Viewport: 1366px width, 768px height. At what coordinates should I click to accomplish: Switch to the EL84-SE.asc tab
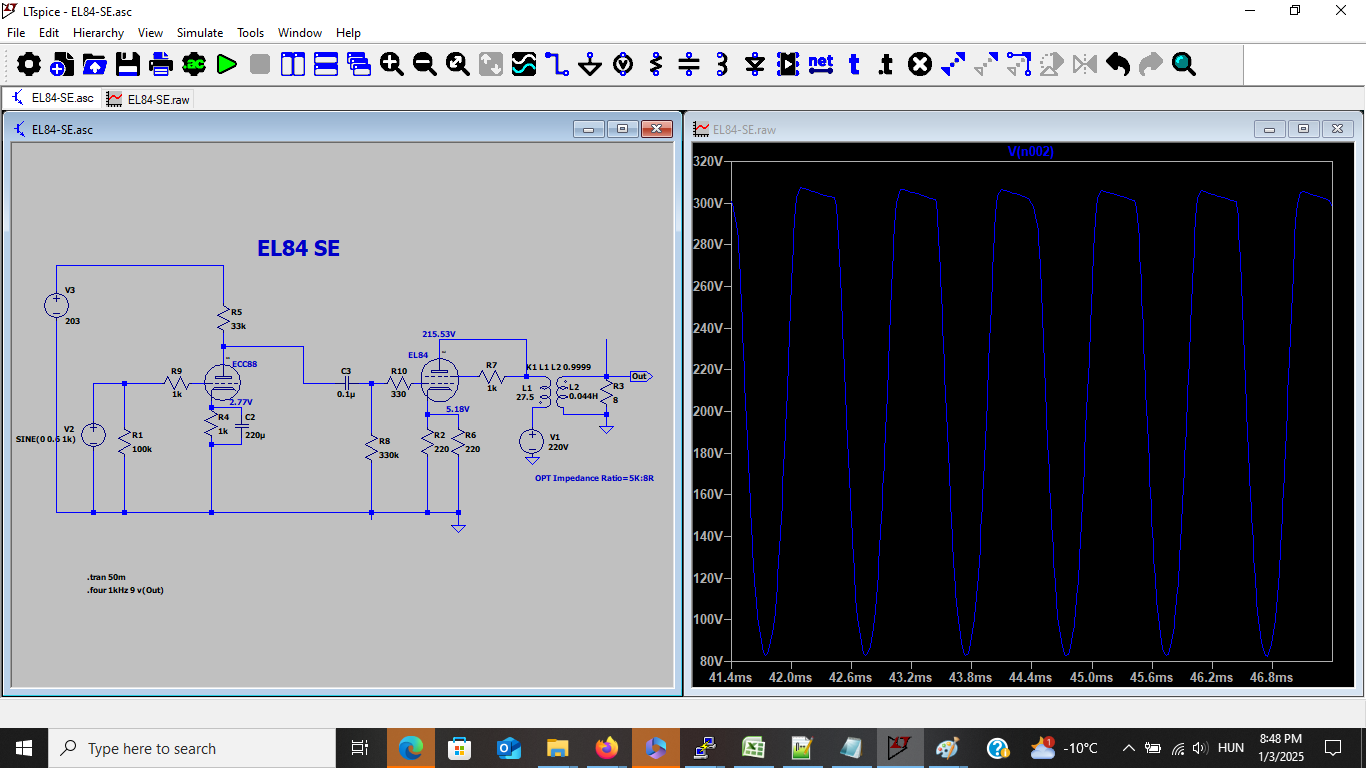51,98
